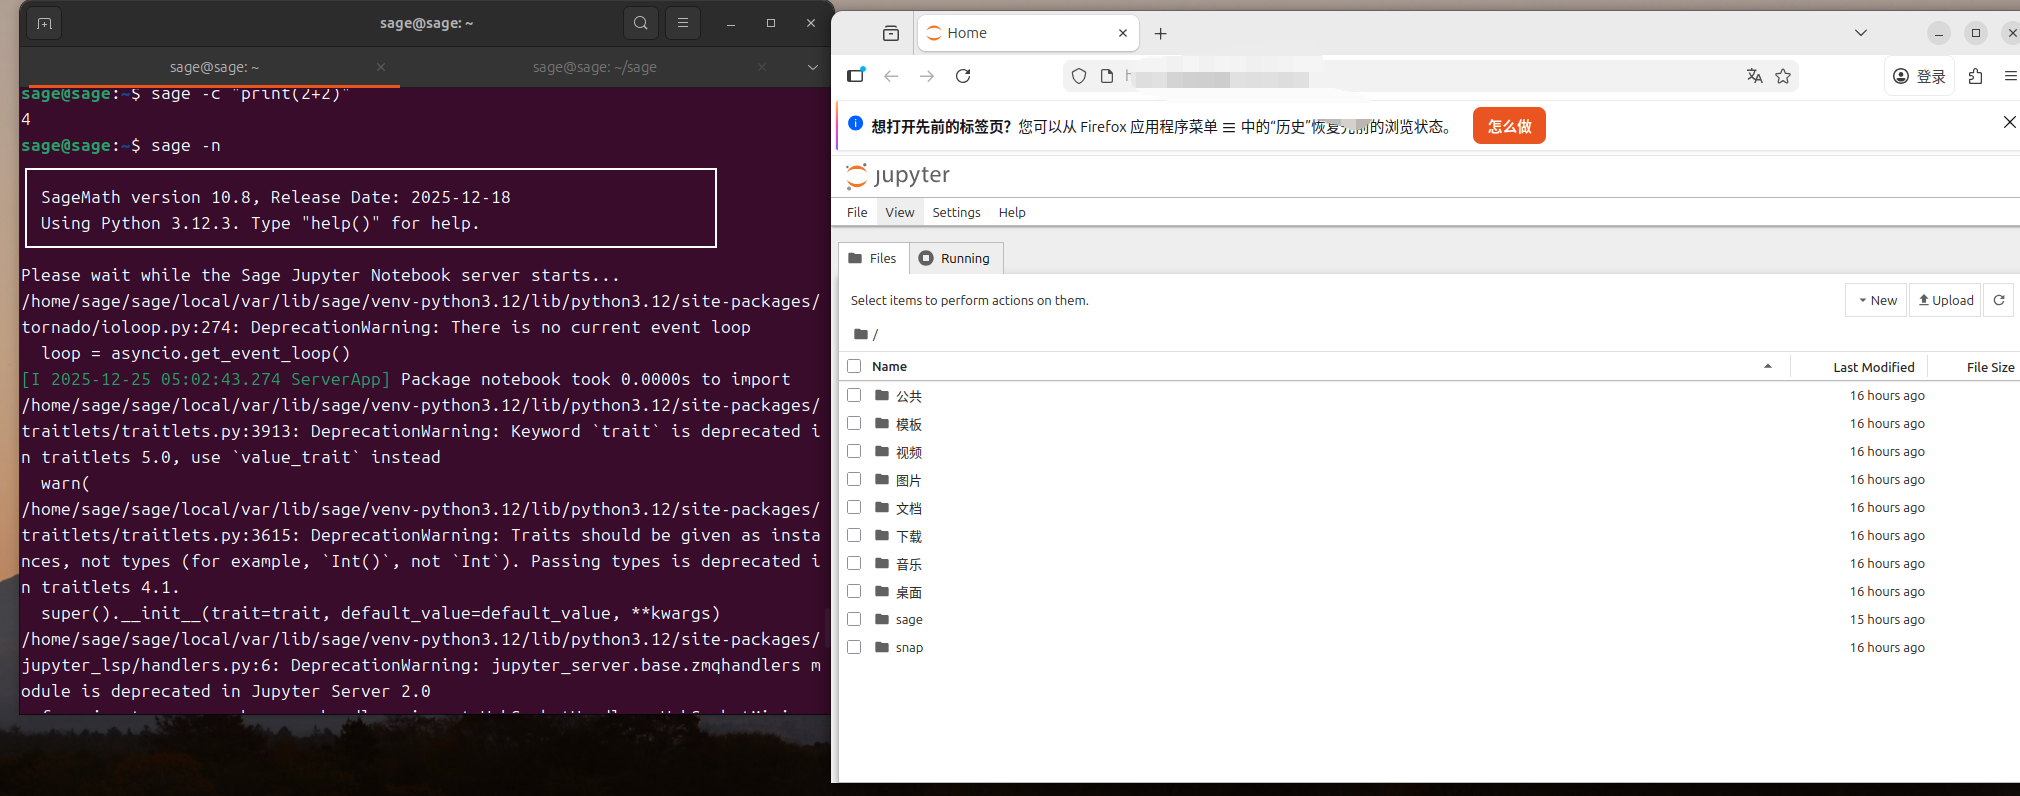Open the snap folder
Viewport: 2020px width, 796px height.
(x=909, y=648)
